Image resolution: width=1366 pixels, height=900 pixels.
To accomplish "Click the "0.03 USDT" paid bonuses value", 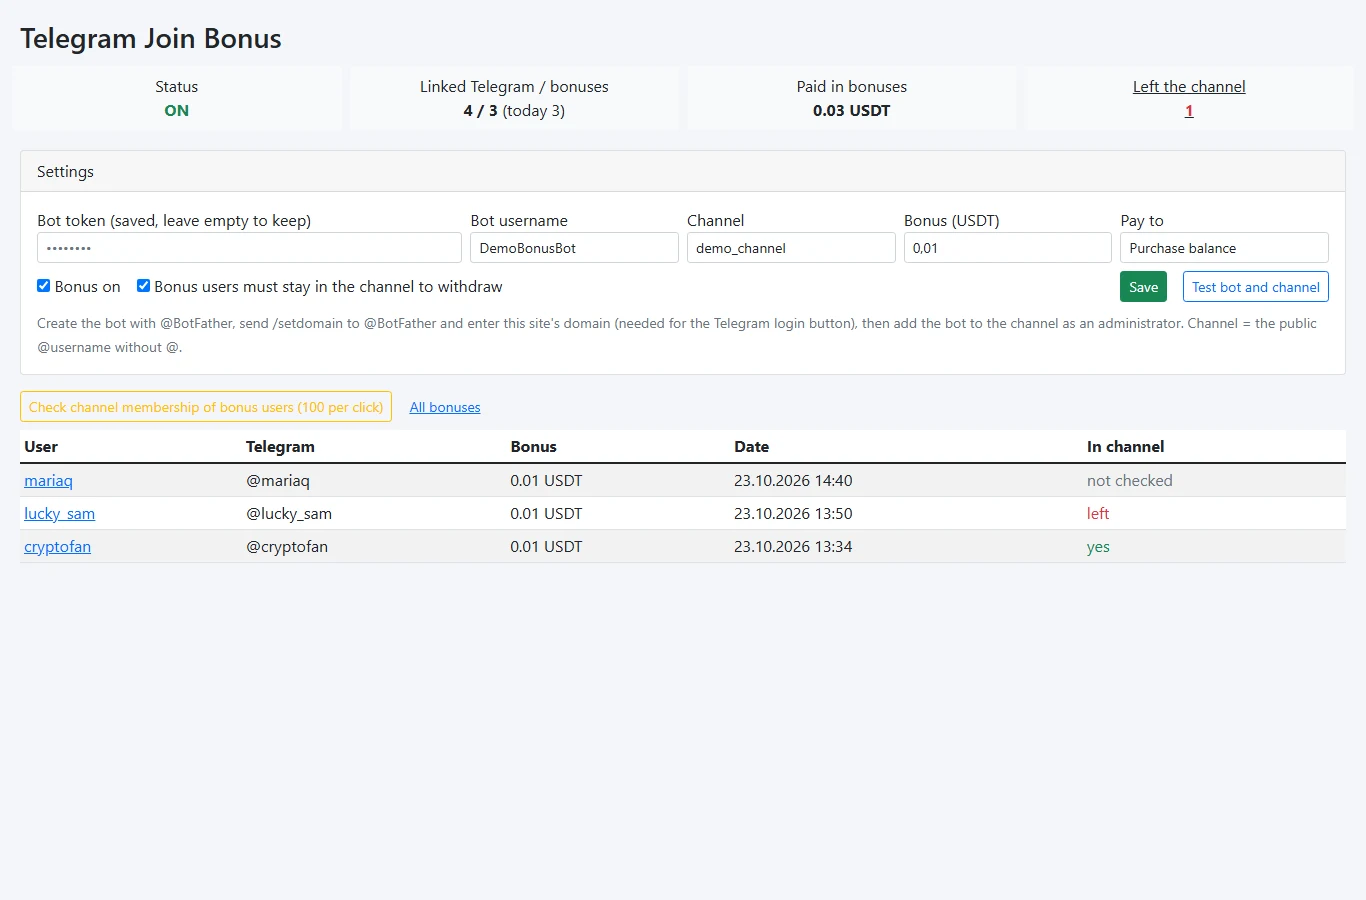I will [x=851, y=111].
